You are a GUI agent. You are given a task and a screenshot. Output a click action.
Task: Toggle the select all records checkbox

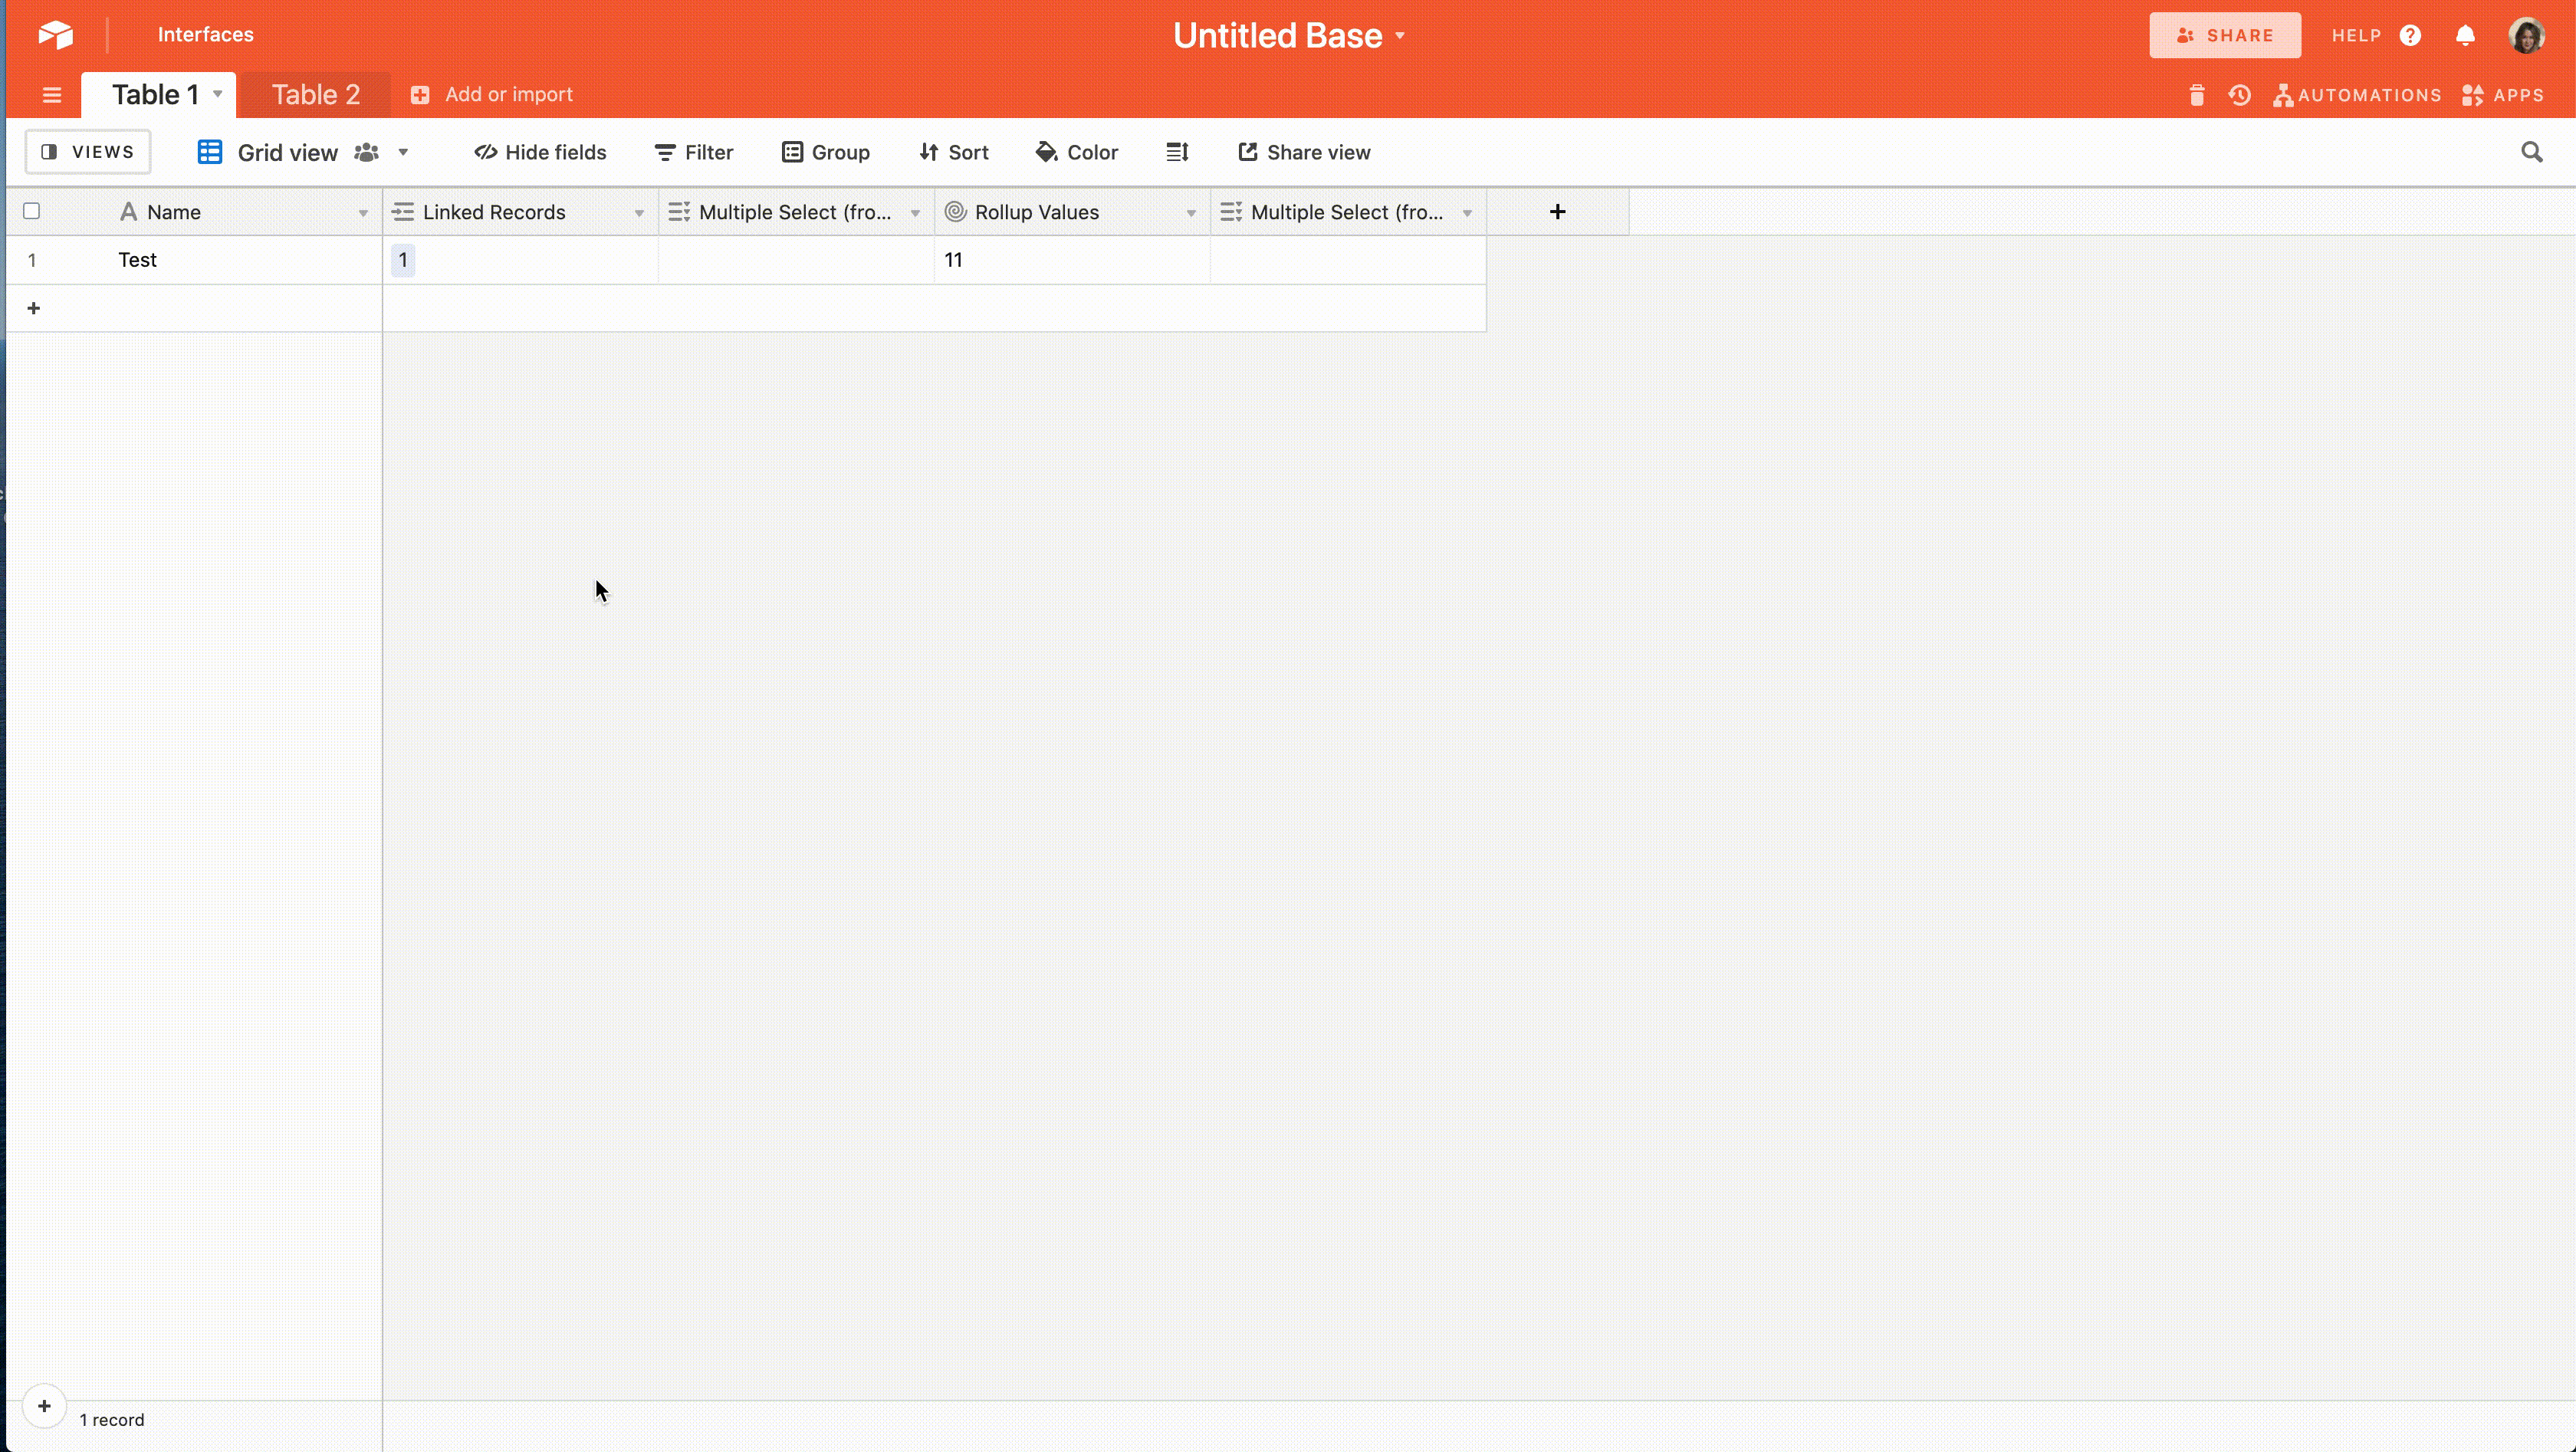32,211
